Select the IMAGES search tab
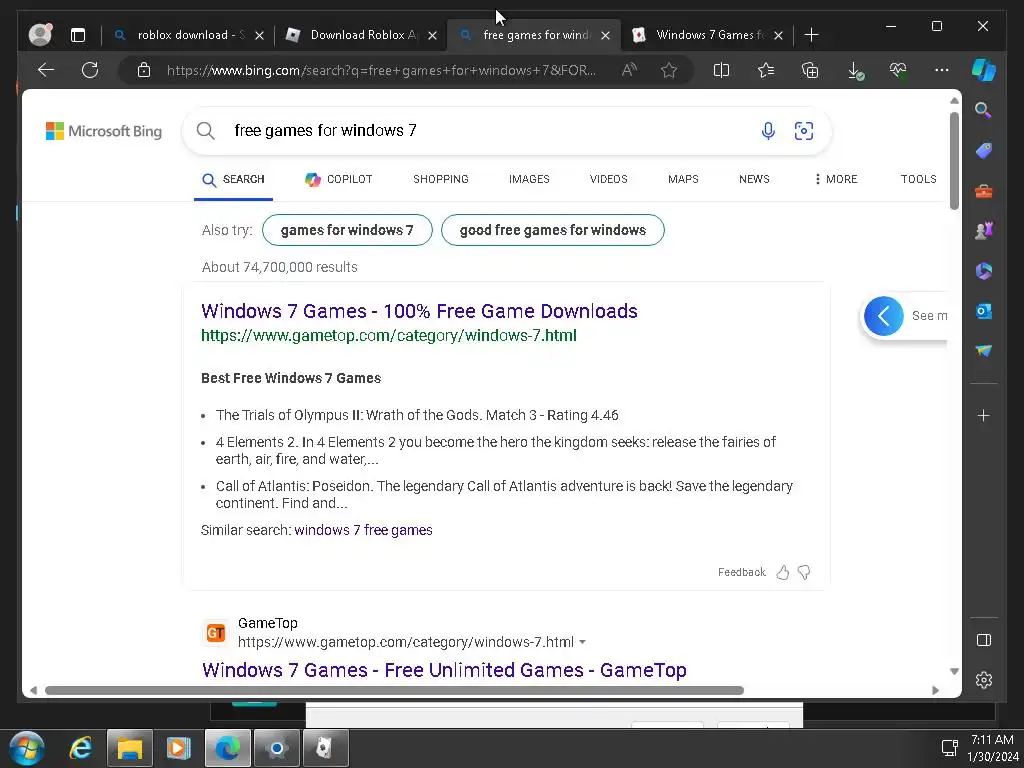 click(x=529, y=179)
